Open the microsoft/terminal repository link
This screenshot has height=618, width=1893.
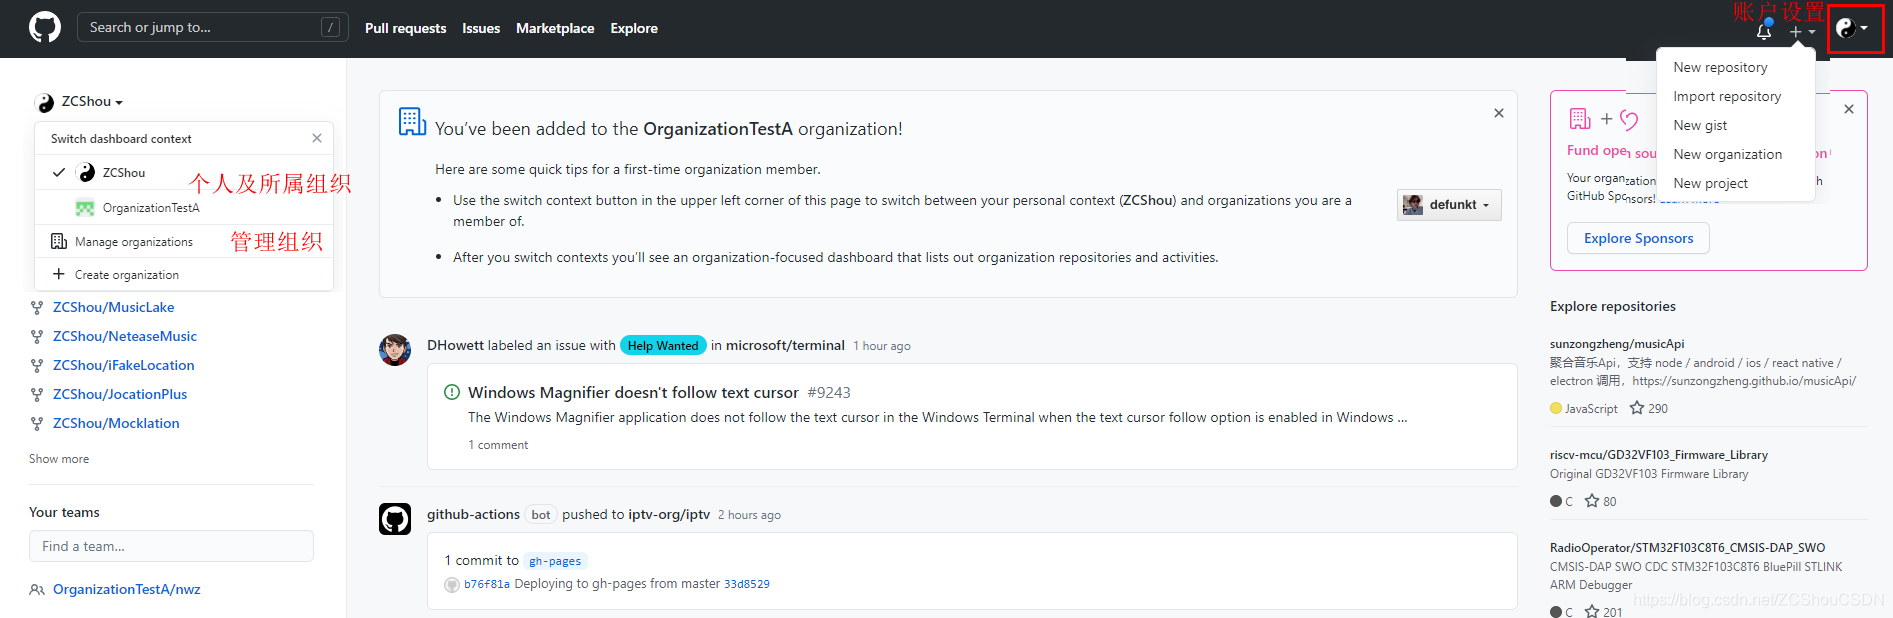point(785,345)
